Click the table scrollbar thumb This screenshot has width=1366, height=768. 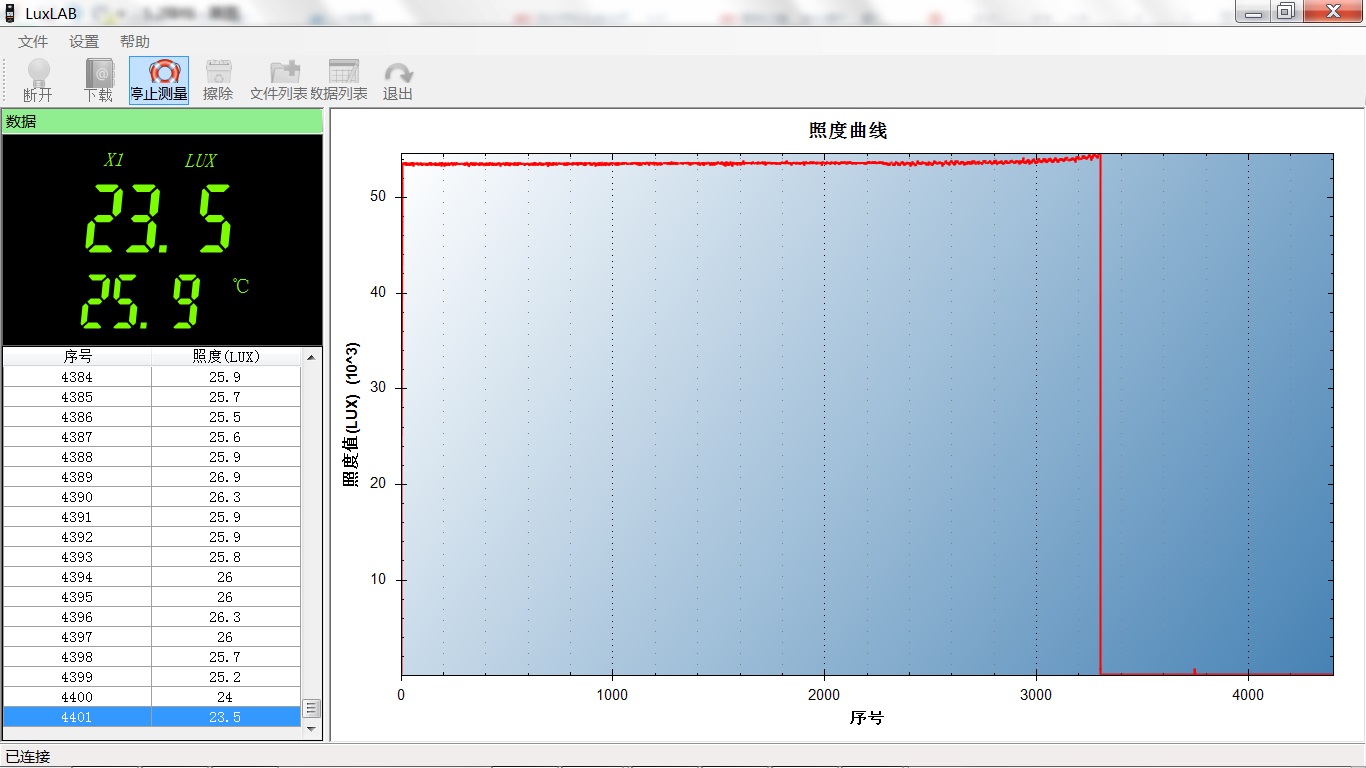[311, 708]
